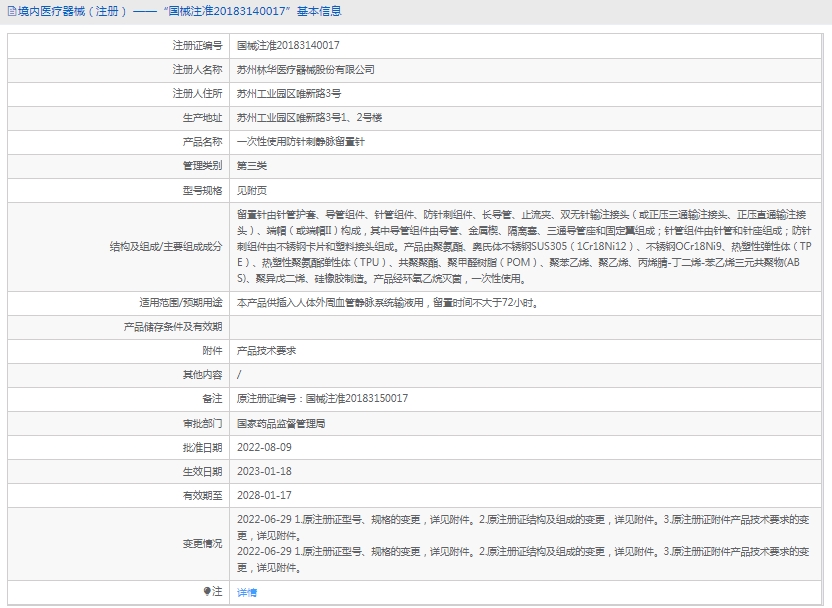The image size is (832, 608).
Task: Select approval date 2022-08-09
Action: [264, 447]
